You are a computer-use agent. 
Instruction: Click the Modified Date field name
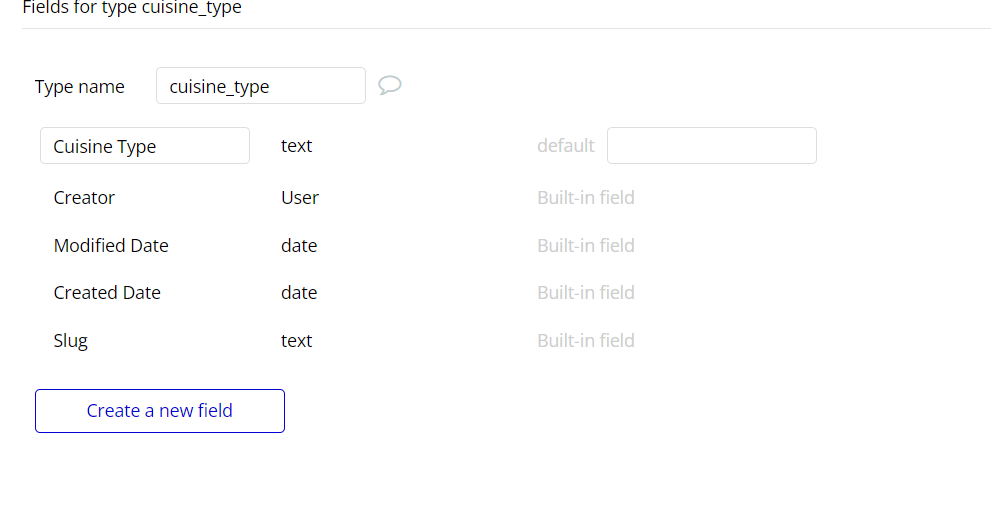[x=111, y=246]
